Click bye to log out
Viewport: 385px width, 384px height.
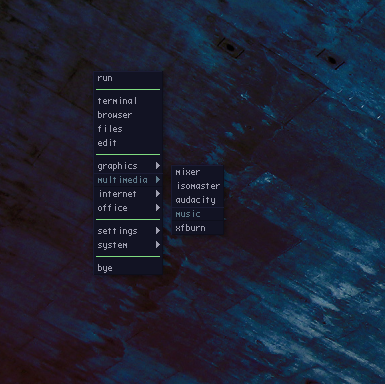pos(128,268)
